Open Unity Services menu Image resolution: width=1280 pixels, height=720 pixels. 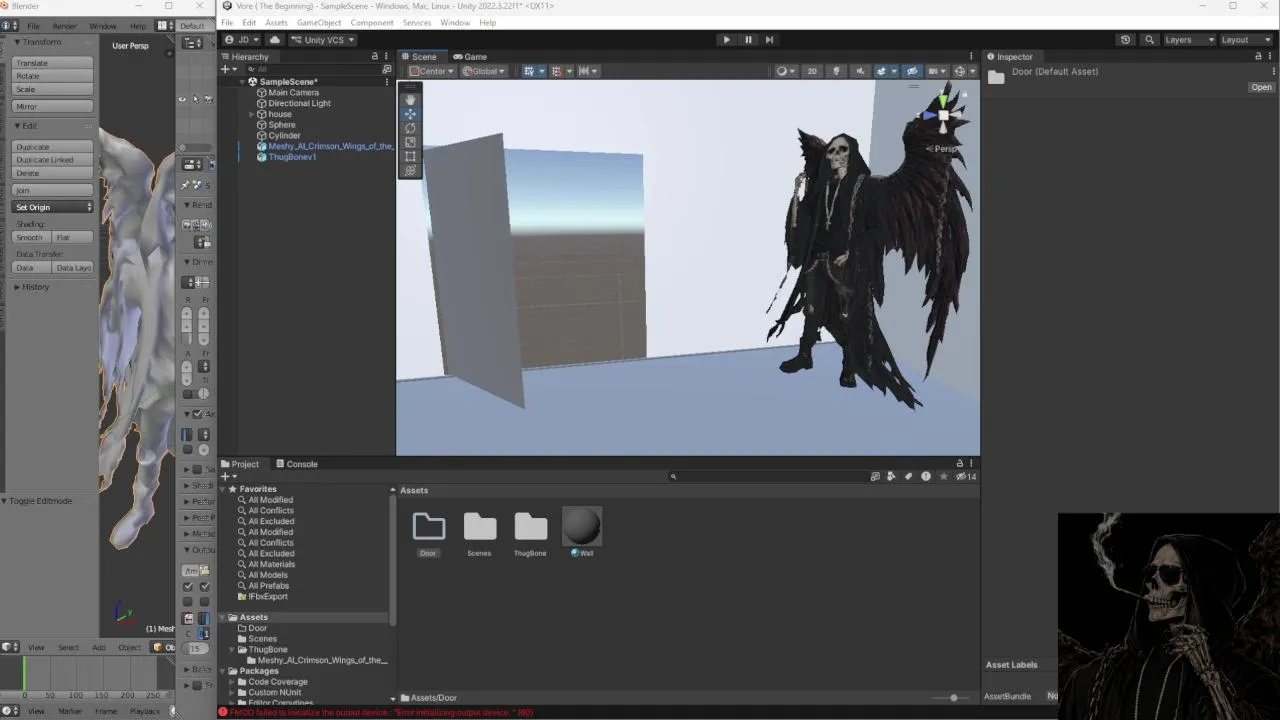tap(417, 23)
